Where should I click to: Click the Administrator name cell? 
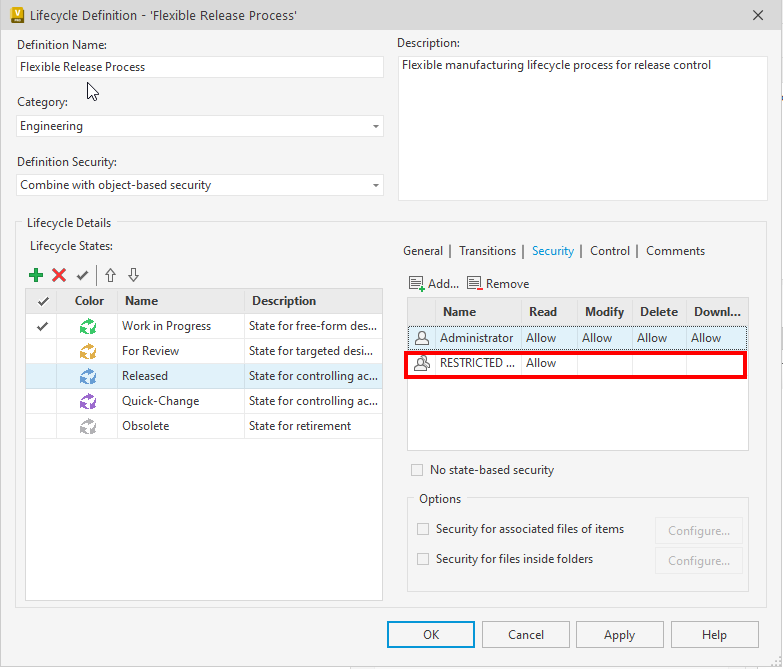coord(476,338)
